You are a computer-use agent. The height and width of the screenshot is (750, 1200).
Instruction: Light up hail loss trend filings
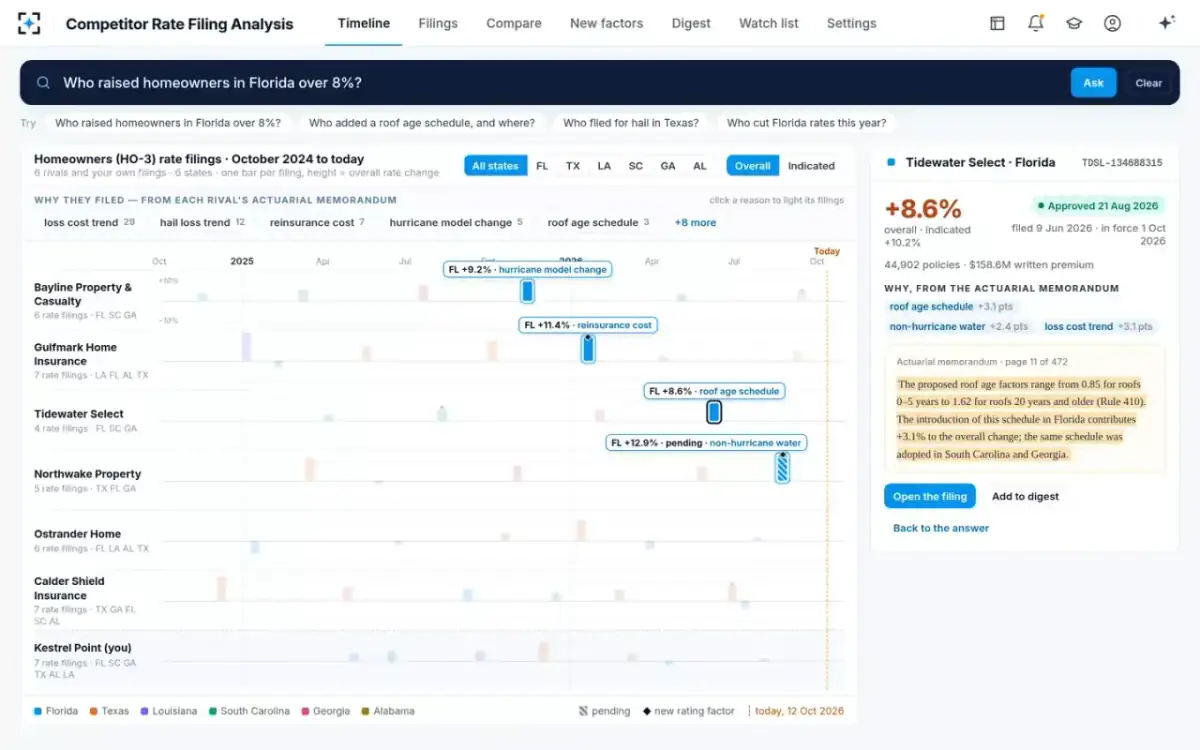click(x=202, y=222)
